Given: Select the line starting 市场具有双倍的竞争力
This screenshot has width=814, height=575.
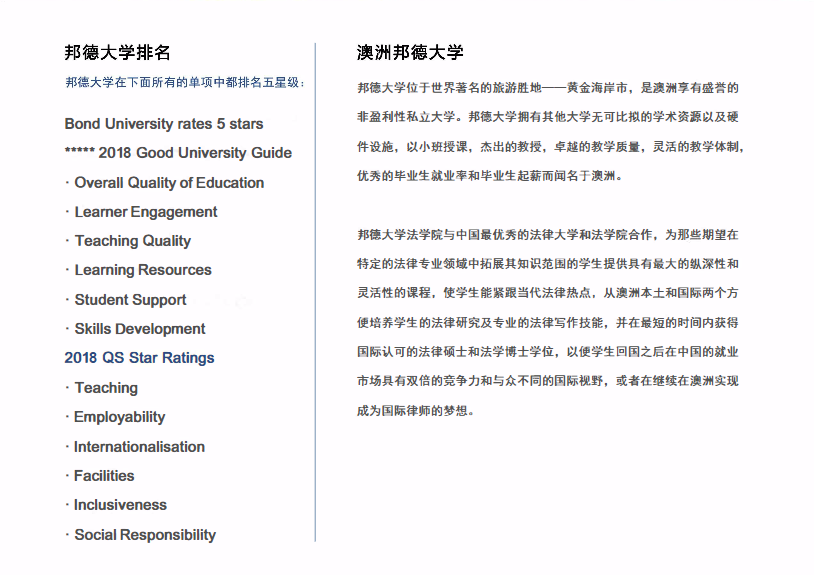Looking at the screenshot, I should click(x=548, y=381).
